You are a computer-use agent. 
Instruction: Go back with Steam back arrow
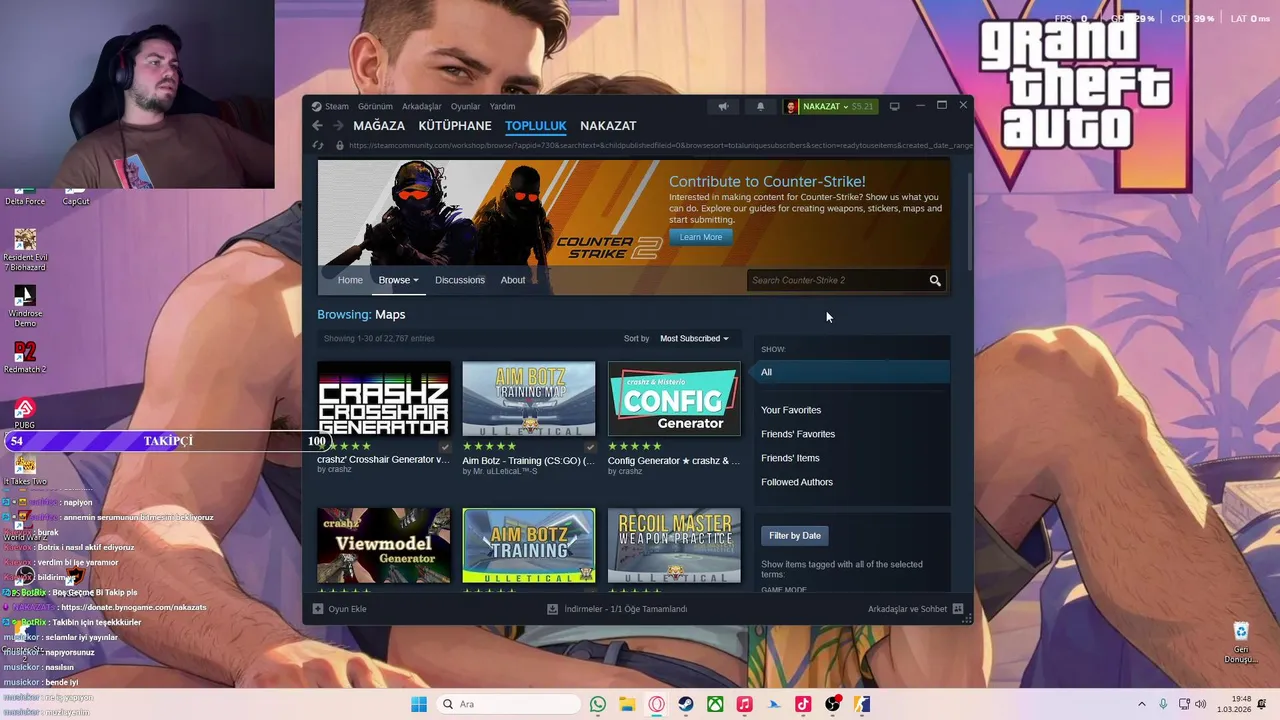point(317,125)
